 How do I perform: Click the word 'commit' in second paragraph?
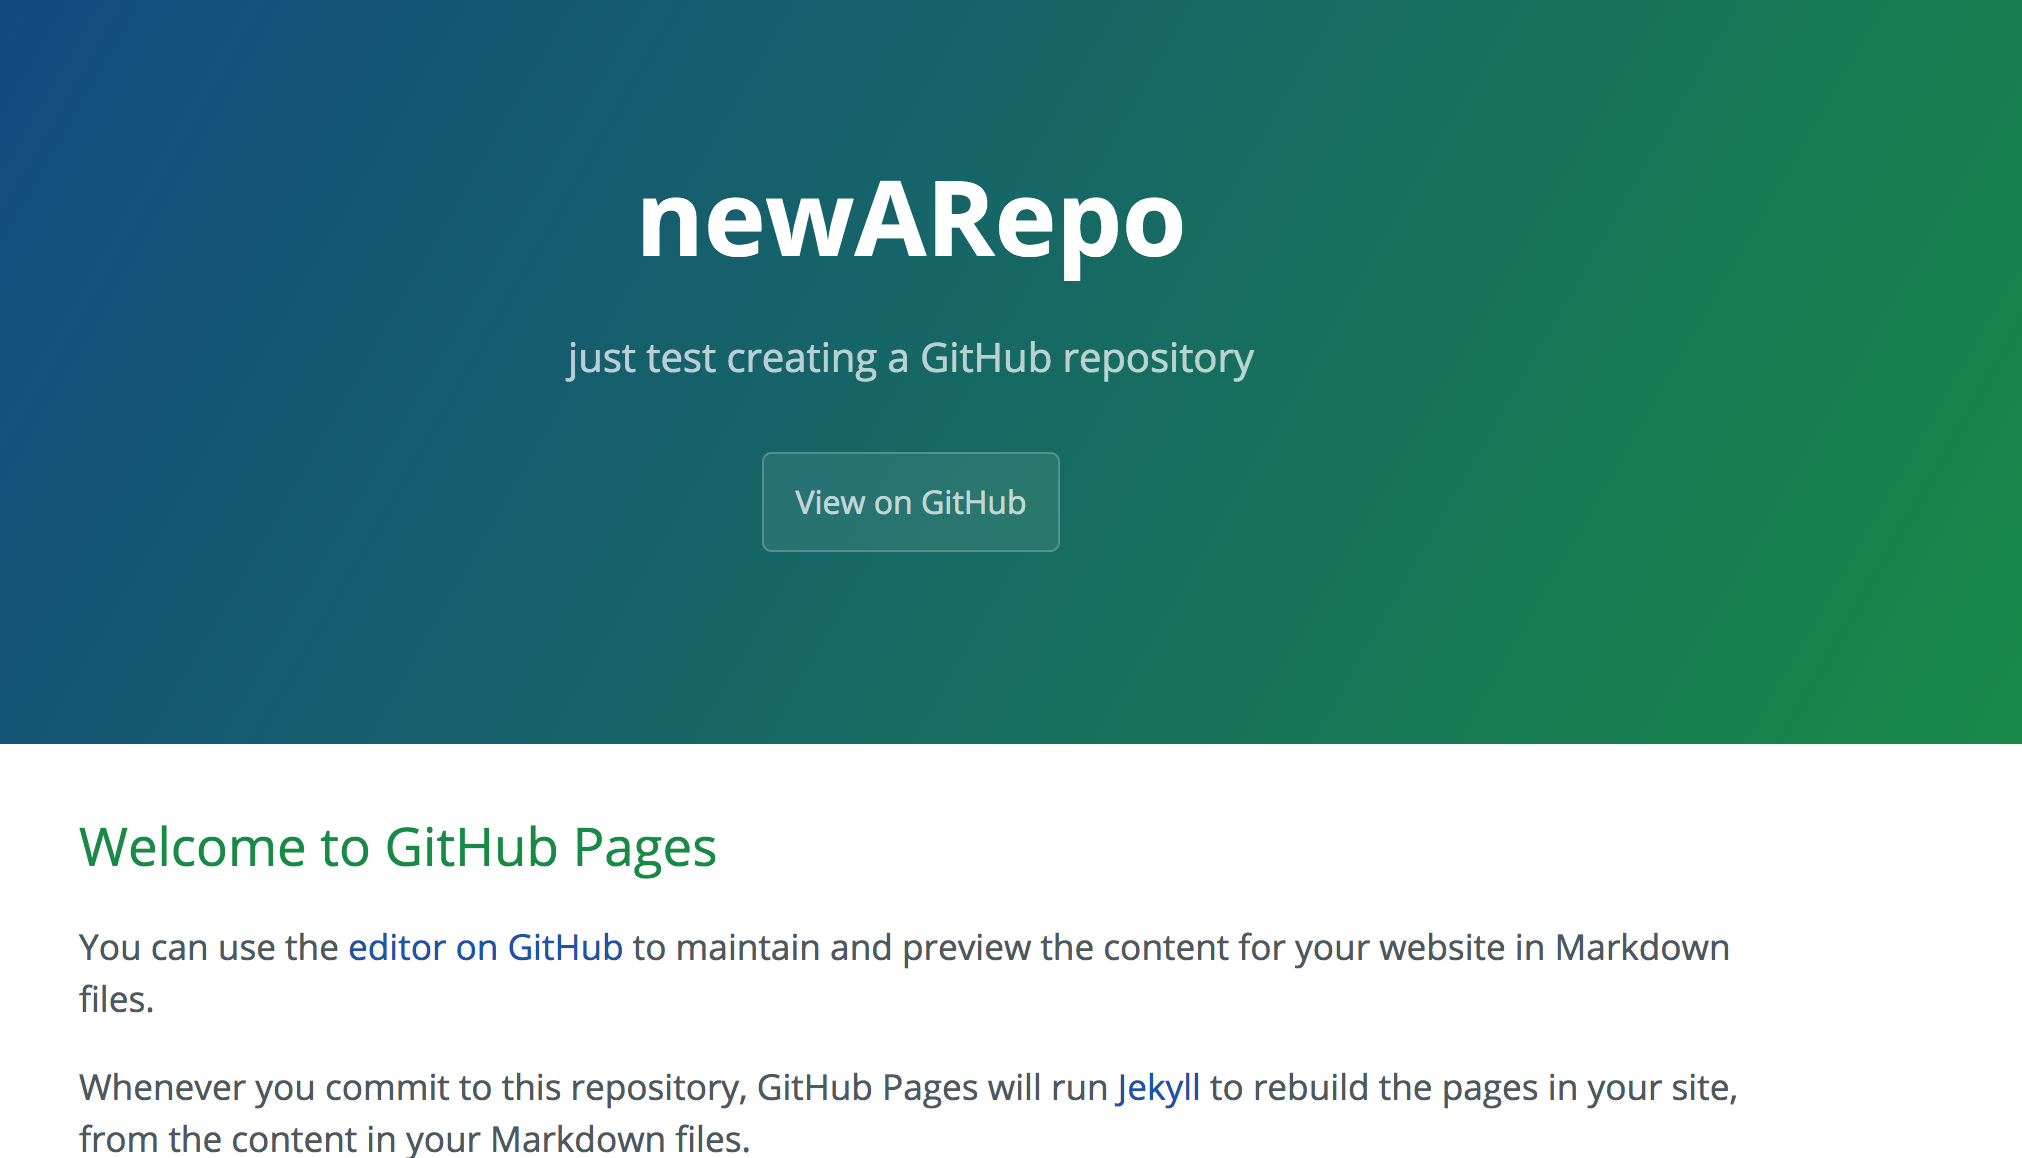click(x=386, y=1087)
